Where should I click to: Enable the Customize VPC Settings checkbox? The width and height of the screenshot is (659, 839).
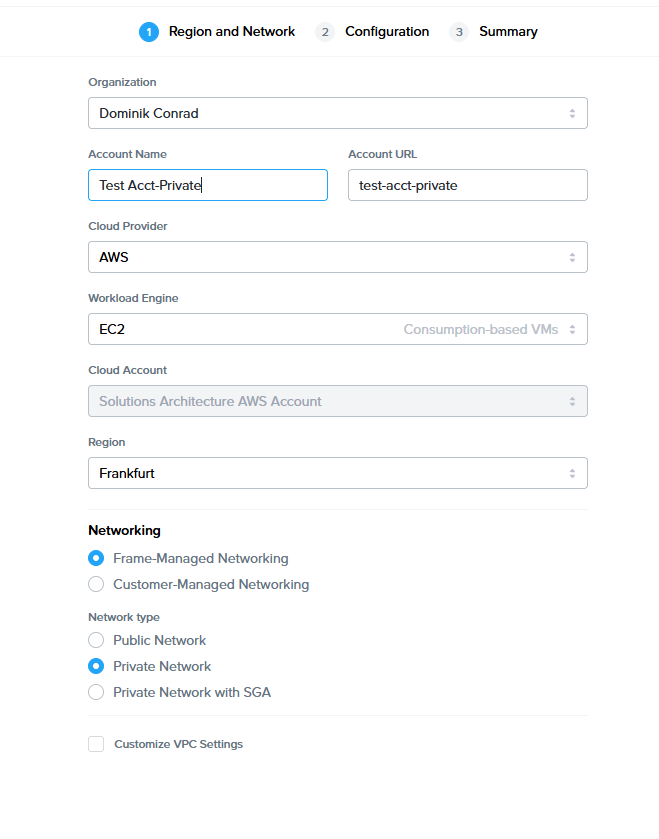pos(96,744)
